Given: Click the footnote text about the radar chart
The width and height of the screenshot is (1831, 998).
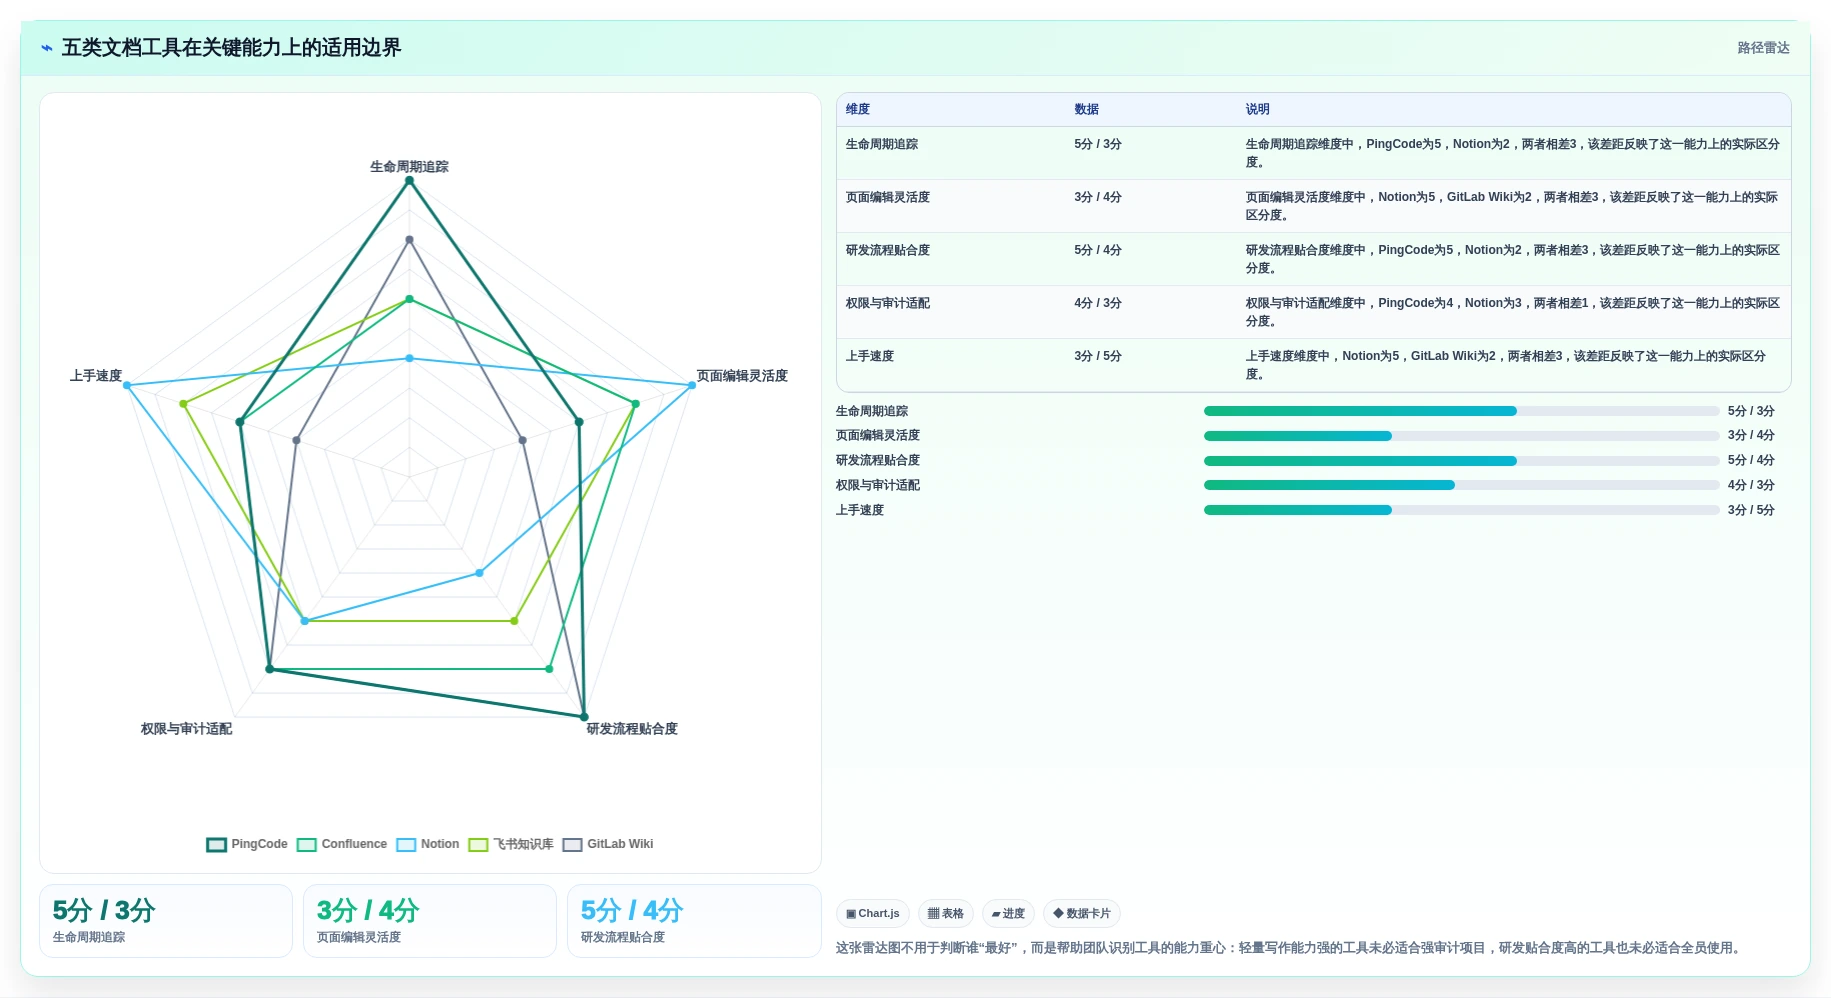Looking at the screenshot, I should [1291, 948].
